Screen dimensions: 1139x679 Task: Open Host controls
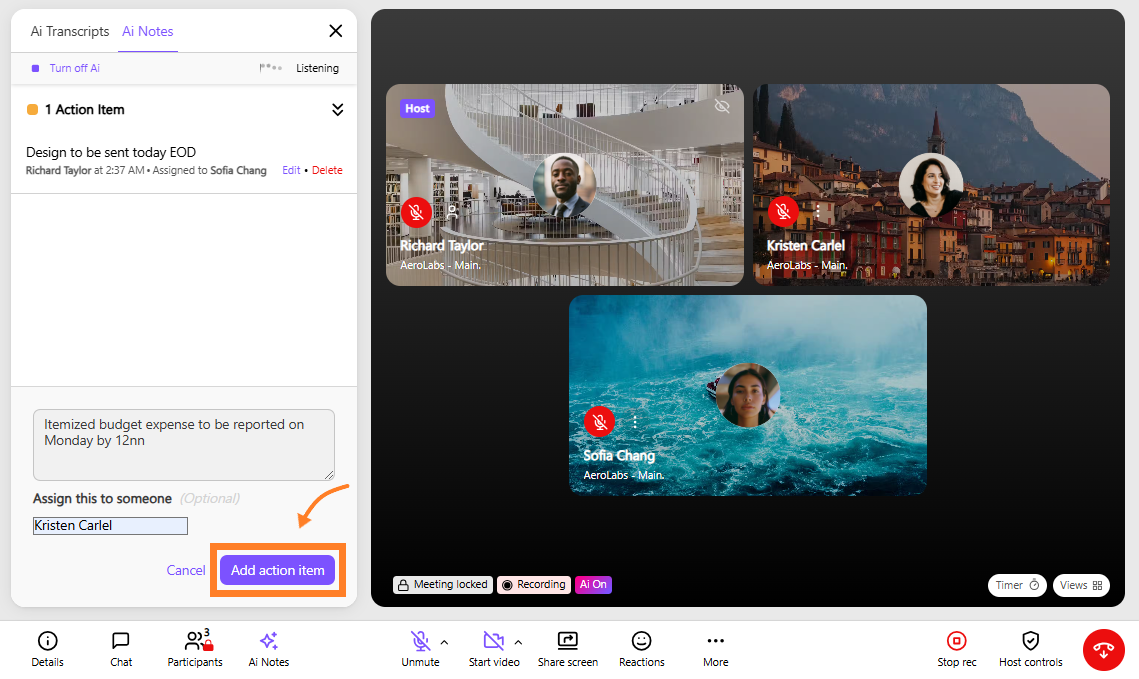pyautogui.click(x=1030, y=648)
